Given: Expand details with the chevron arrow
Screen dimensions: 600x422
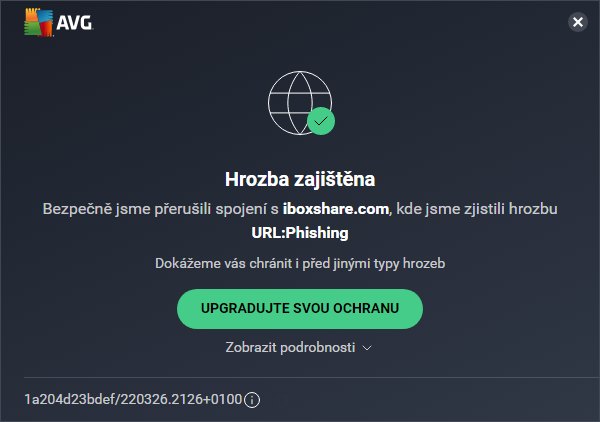Looking at the screenshot, I should click(x=367, y=348).
